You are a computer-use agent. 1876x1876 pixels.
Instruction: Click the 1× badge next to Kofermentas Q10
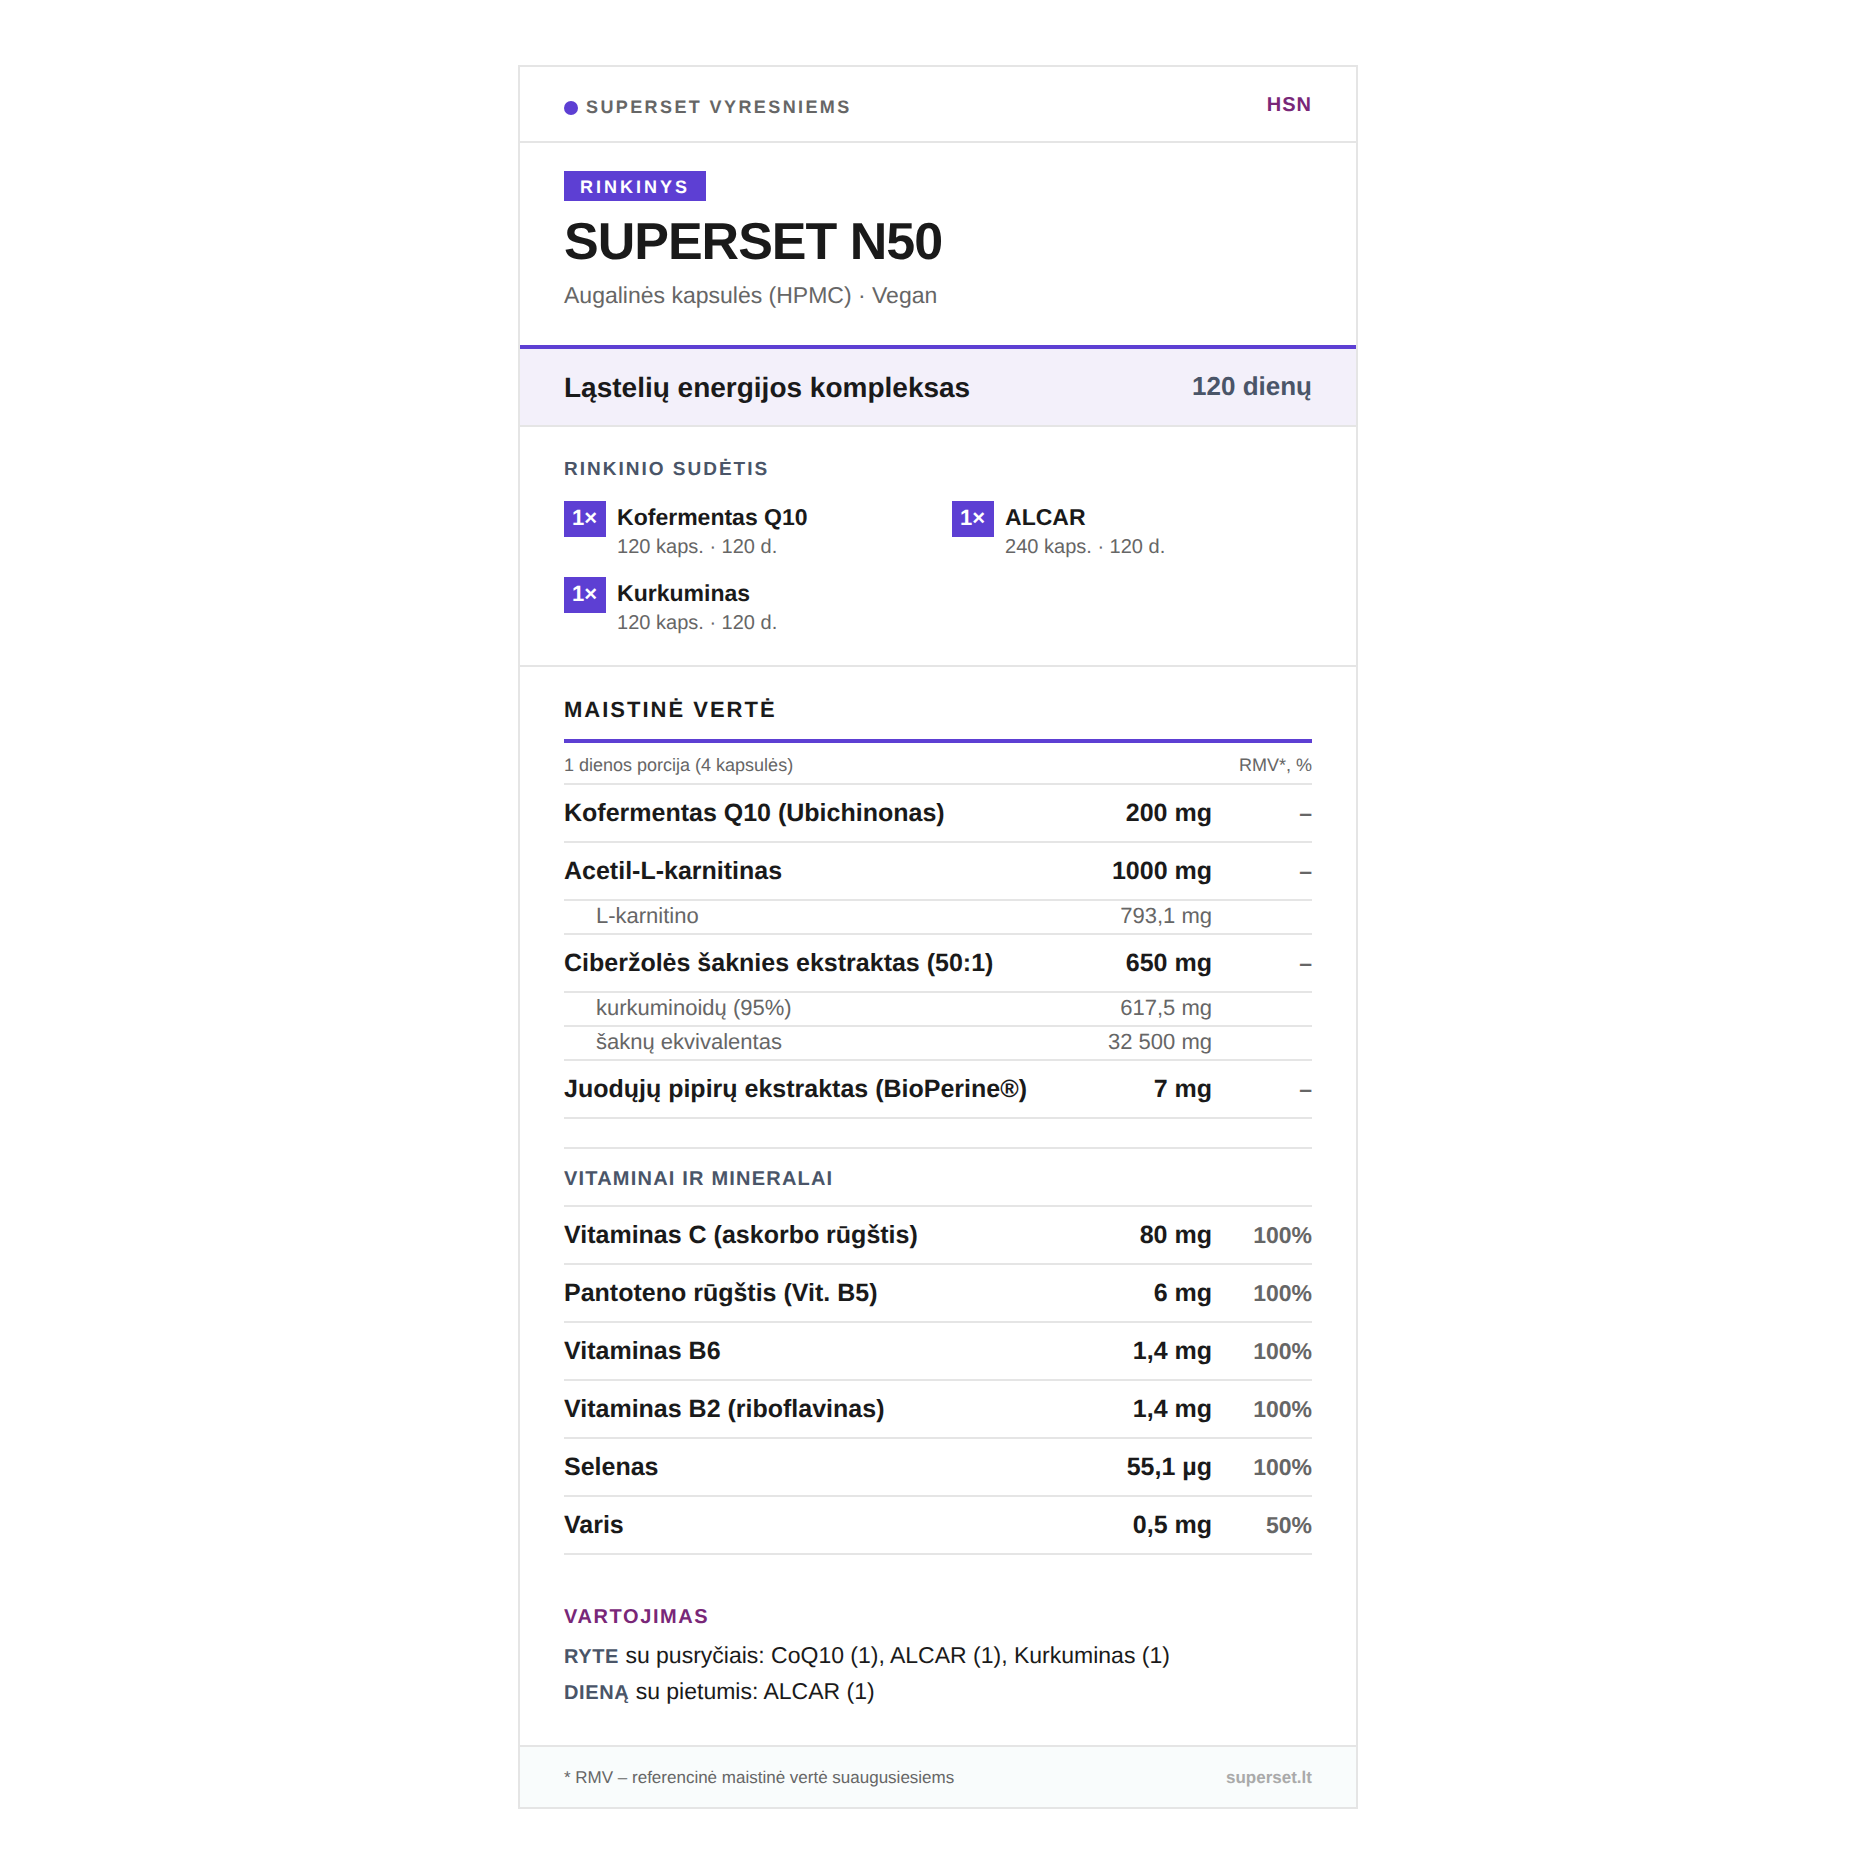pyautogui.click(x=584, y=518)
